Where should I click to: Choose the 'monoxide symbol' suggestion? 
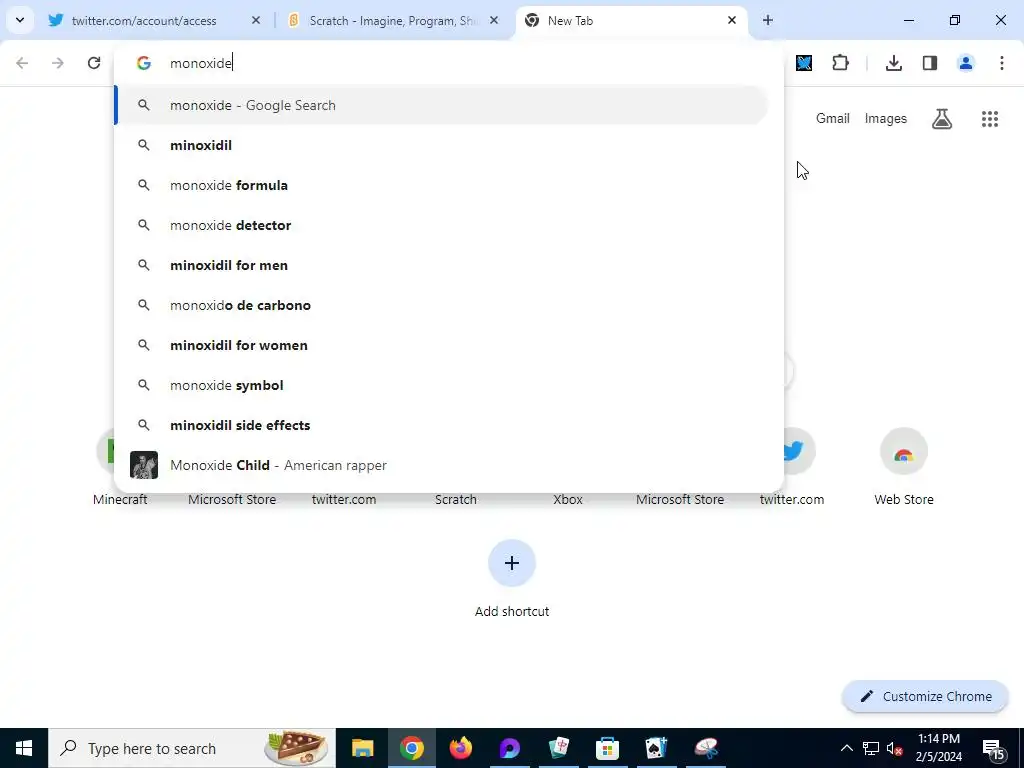[x=441, y=385]
